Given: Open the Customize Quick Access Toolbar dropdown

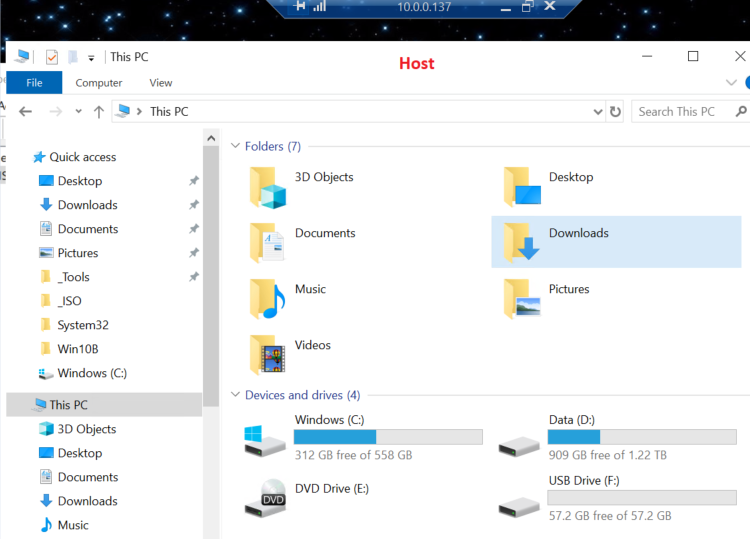Looking at the screenshot, I should 91,58.
